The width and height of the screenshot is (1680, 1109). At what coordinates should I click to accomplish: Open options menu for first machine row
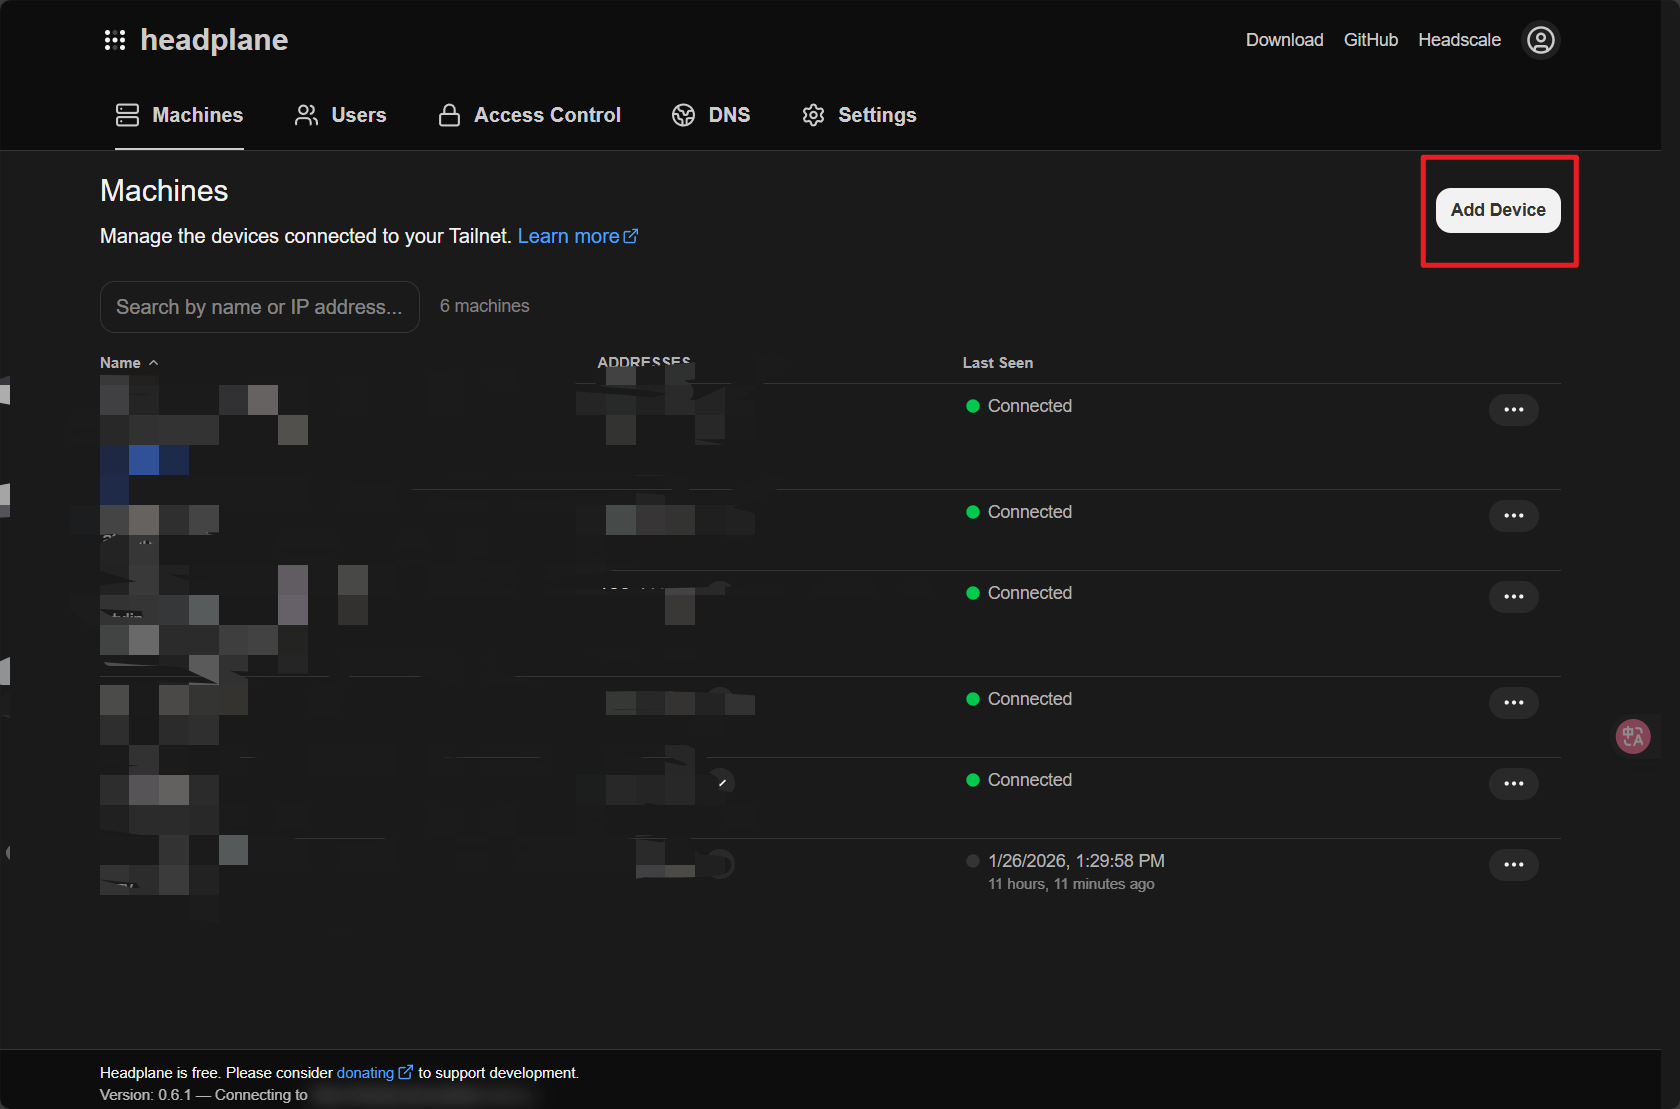pos(1513,410)
